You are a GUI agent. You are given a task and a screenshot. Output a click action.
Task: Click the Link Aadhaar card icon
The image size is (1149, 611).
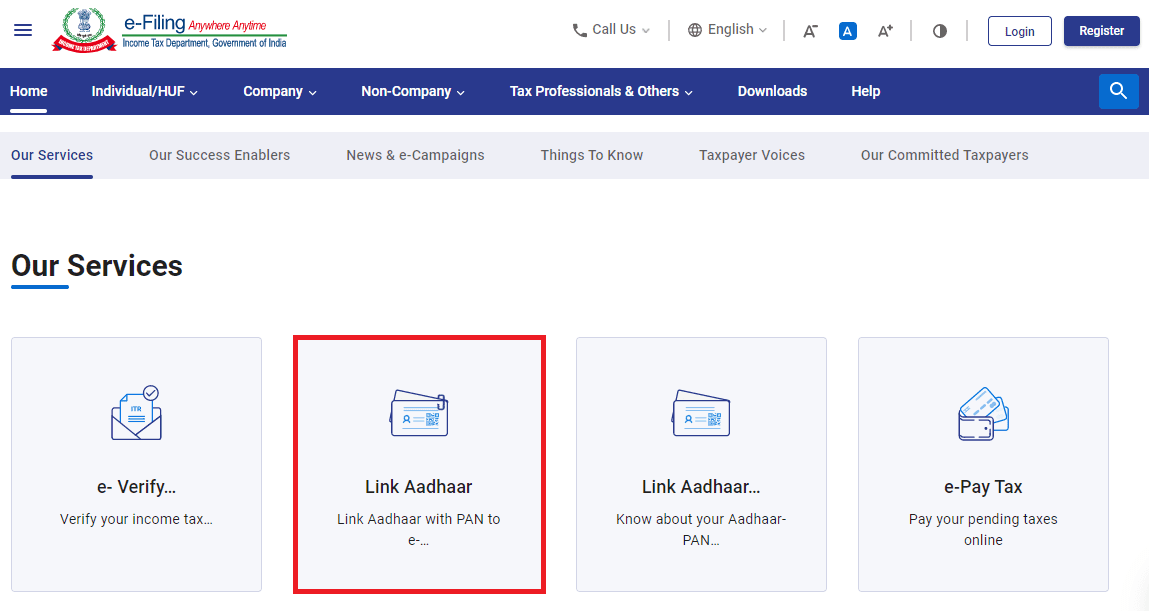coord(419,413)
